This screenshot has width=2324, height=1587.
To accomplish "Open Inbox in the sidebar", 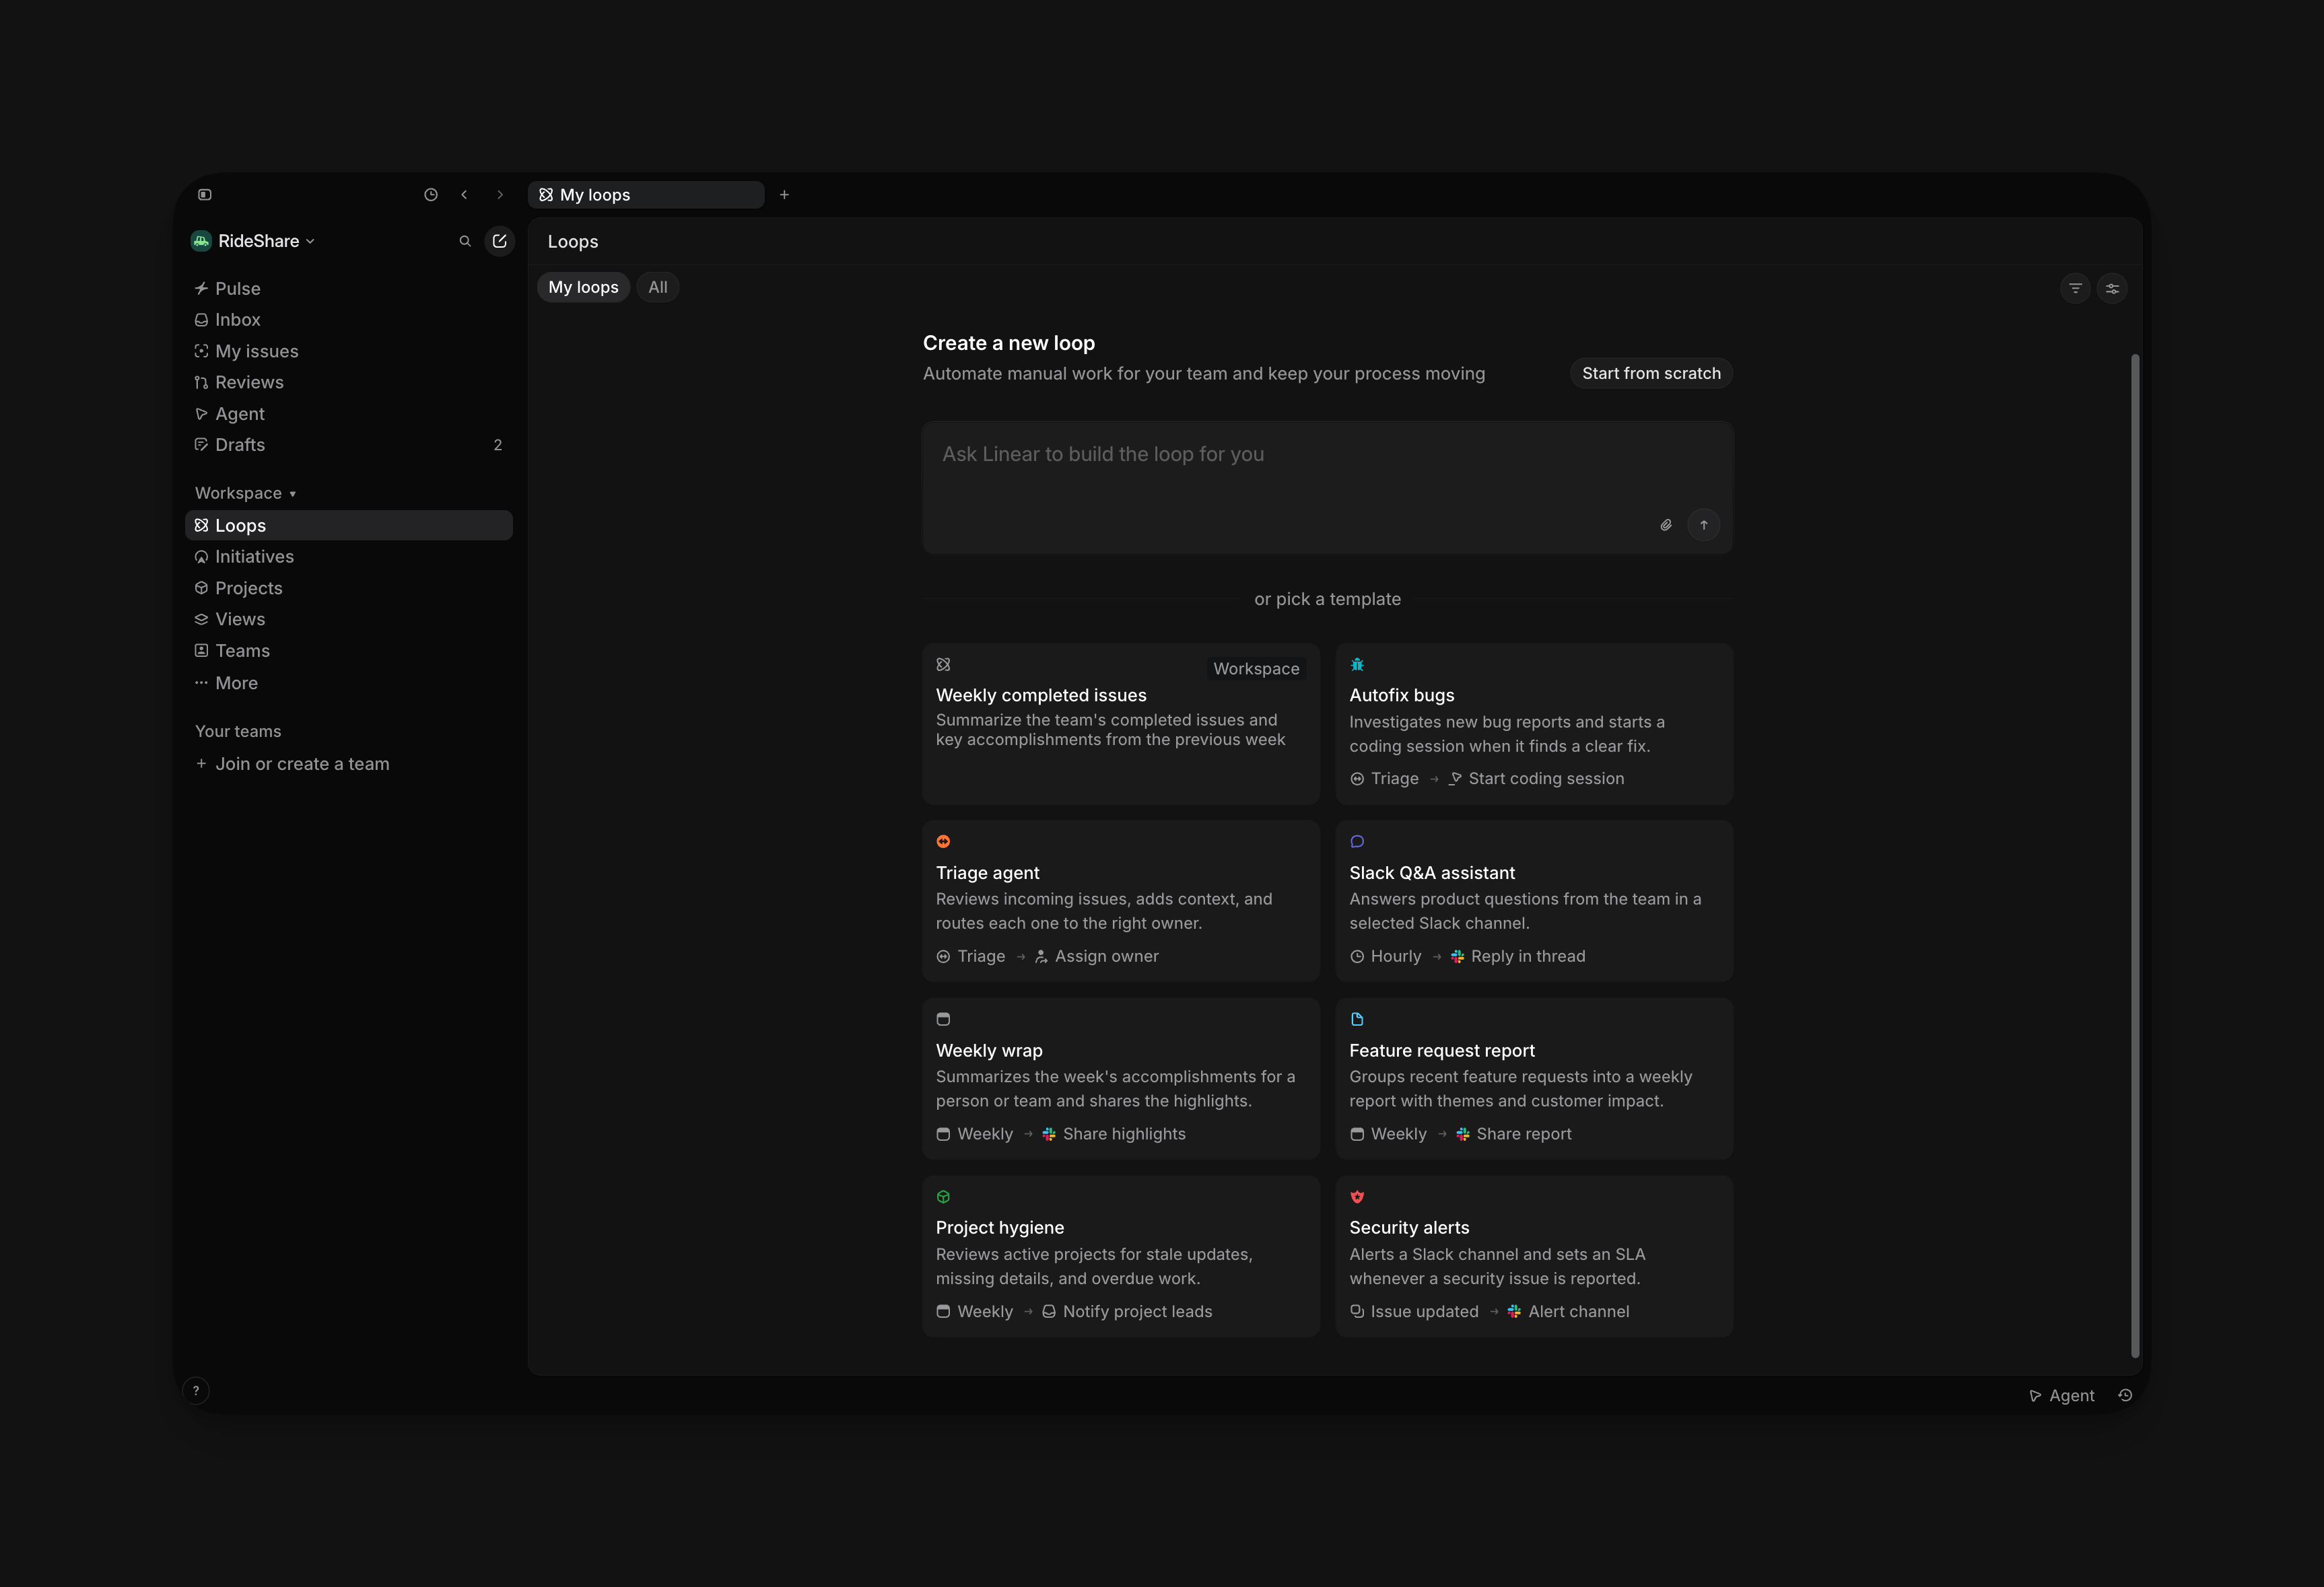I will tap(349, 320).
